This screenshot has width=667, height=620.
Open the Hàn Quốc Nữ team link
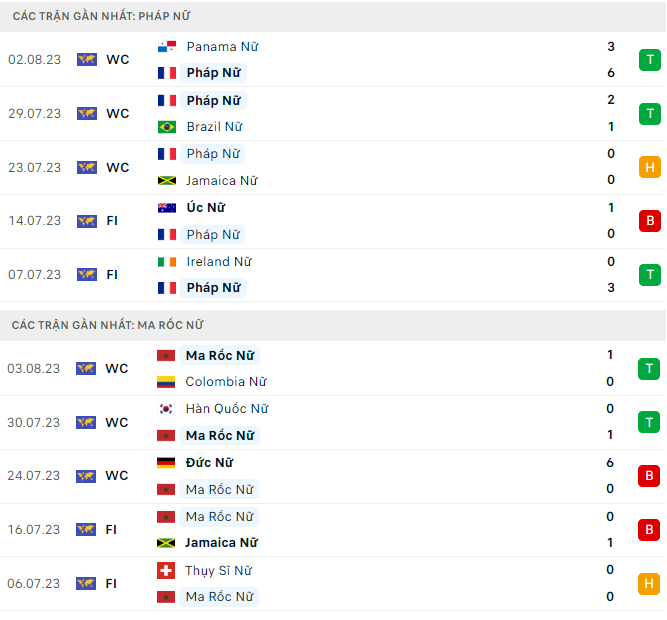[226, 409]
